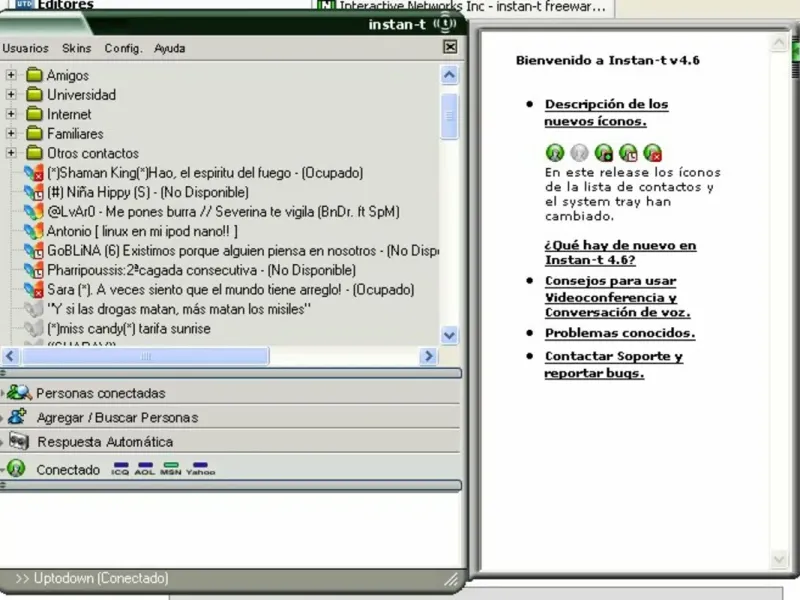The image size is (800, 600).
Task: Click MSN away icon beside GoBLiNA contact
Action: (34, 251)
